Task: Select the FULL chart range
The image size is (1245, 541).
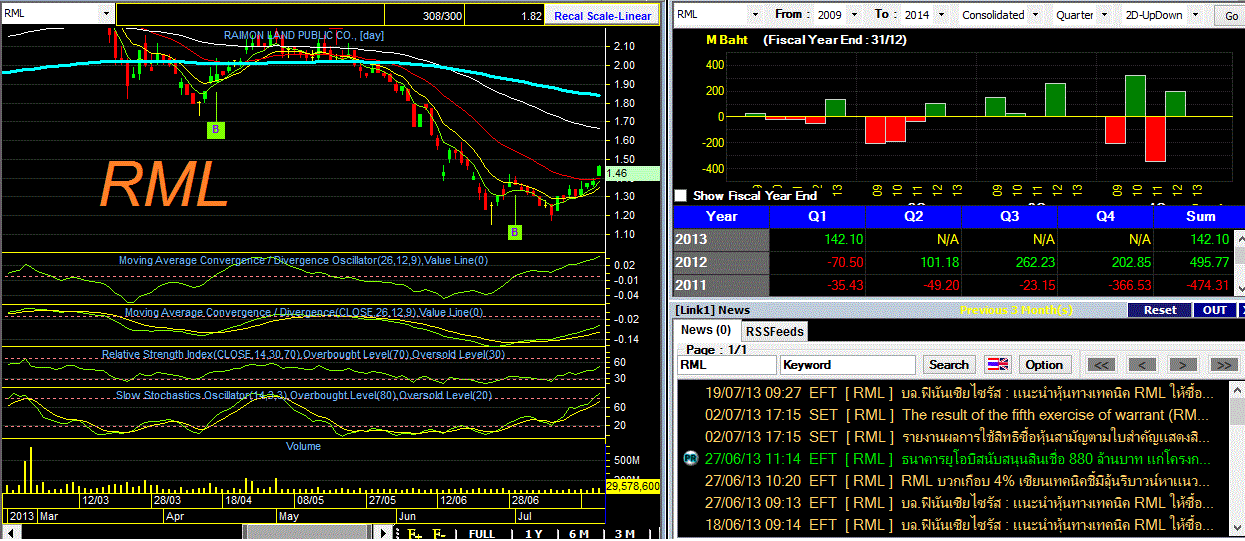Action: coord(481,535)
